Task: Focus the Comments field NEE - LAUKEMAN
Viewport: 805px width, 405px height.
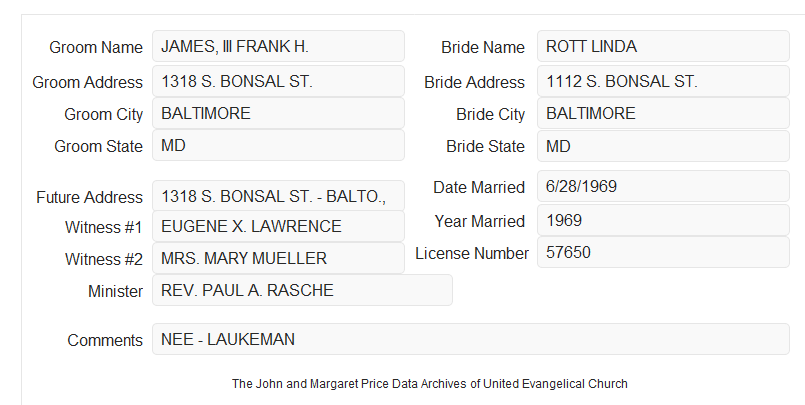Action: (471, 339)
